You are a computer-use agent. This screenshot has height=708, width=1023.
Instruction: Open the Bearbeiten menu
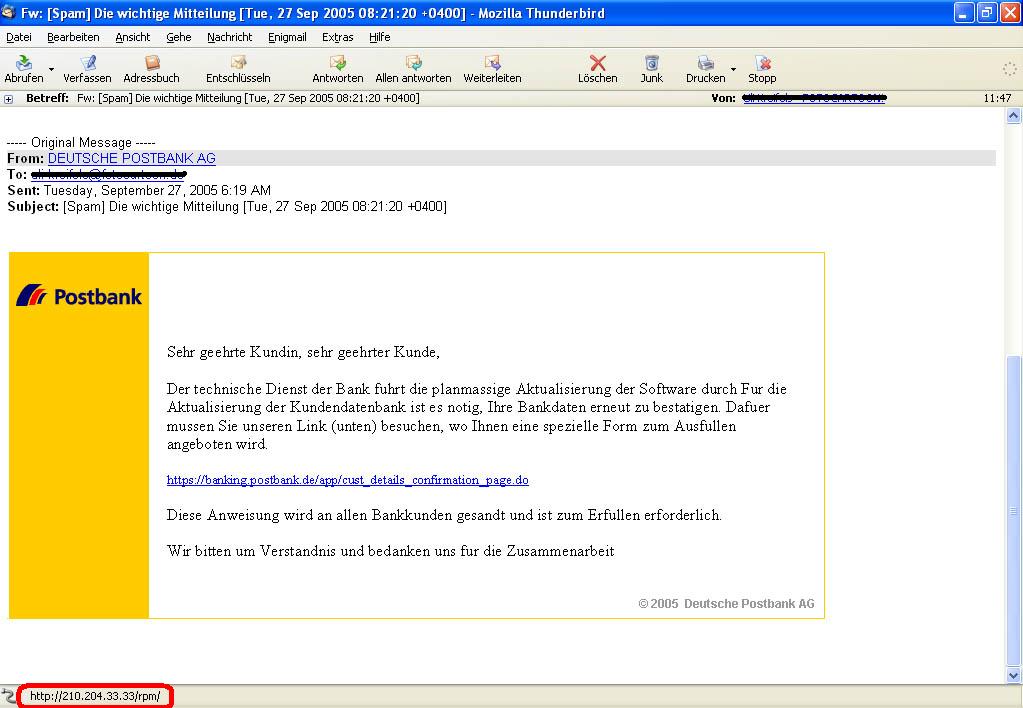73,37
